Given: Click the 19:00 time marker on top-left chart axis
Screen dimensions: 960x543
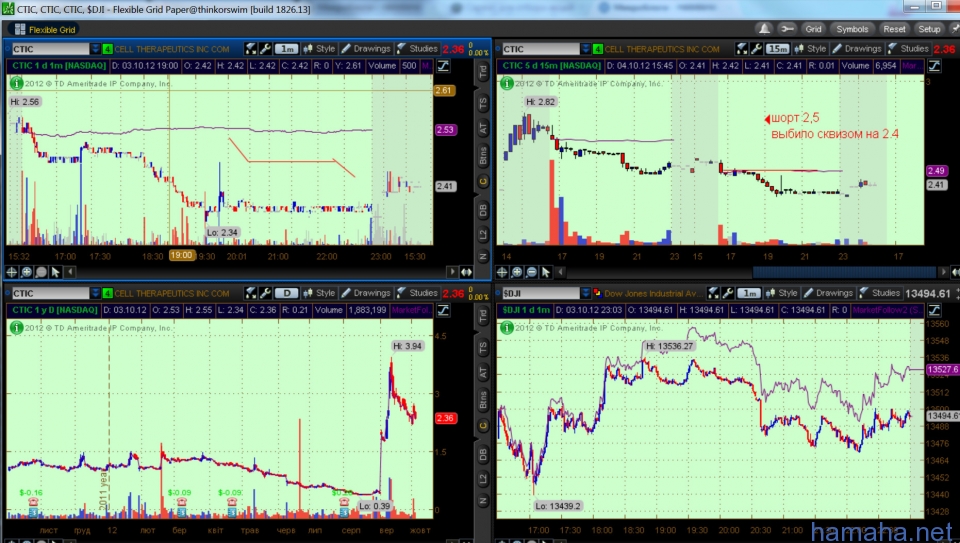Looking at the screenshot, I should coord(182,256).
